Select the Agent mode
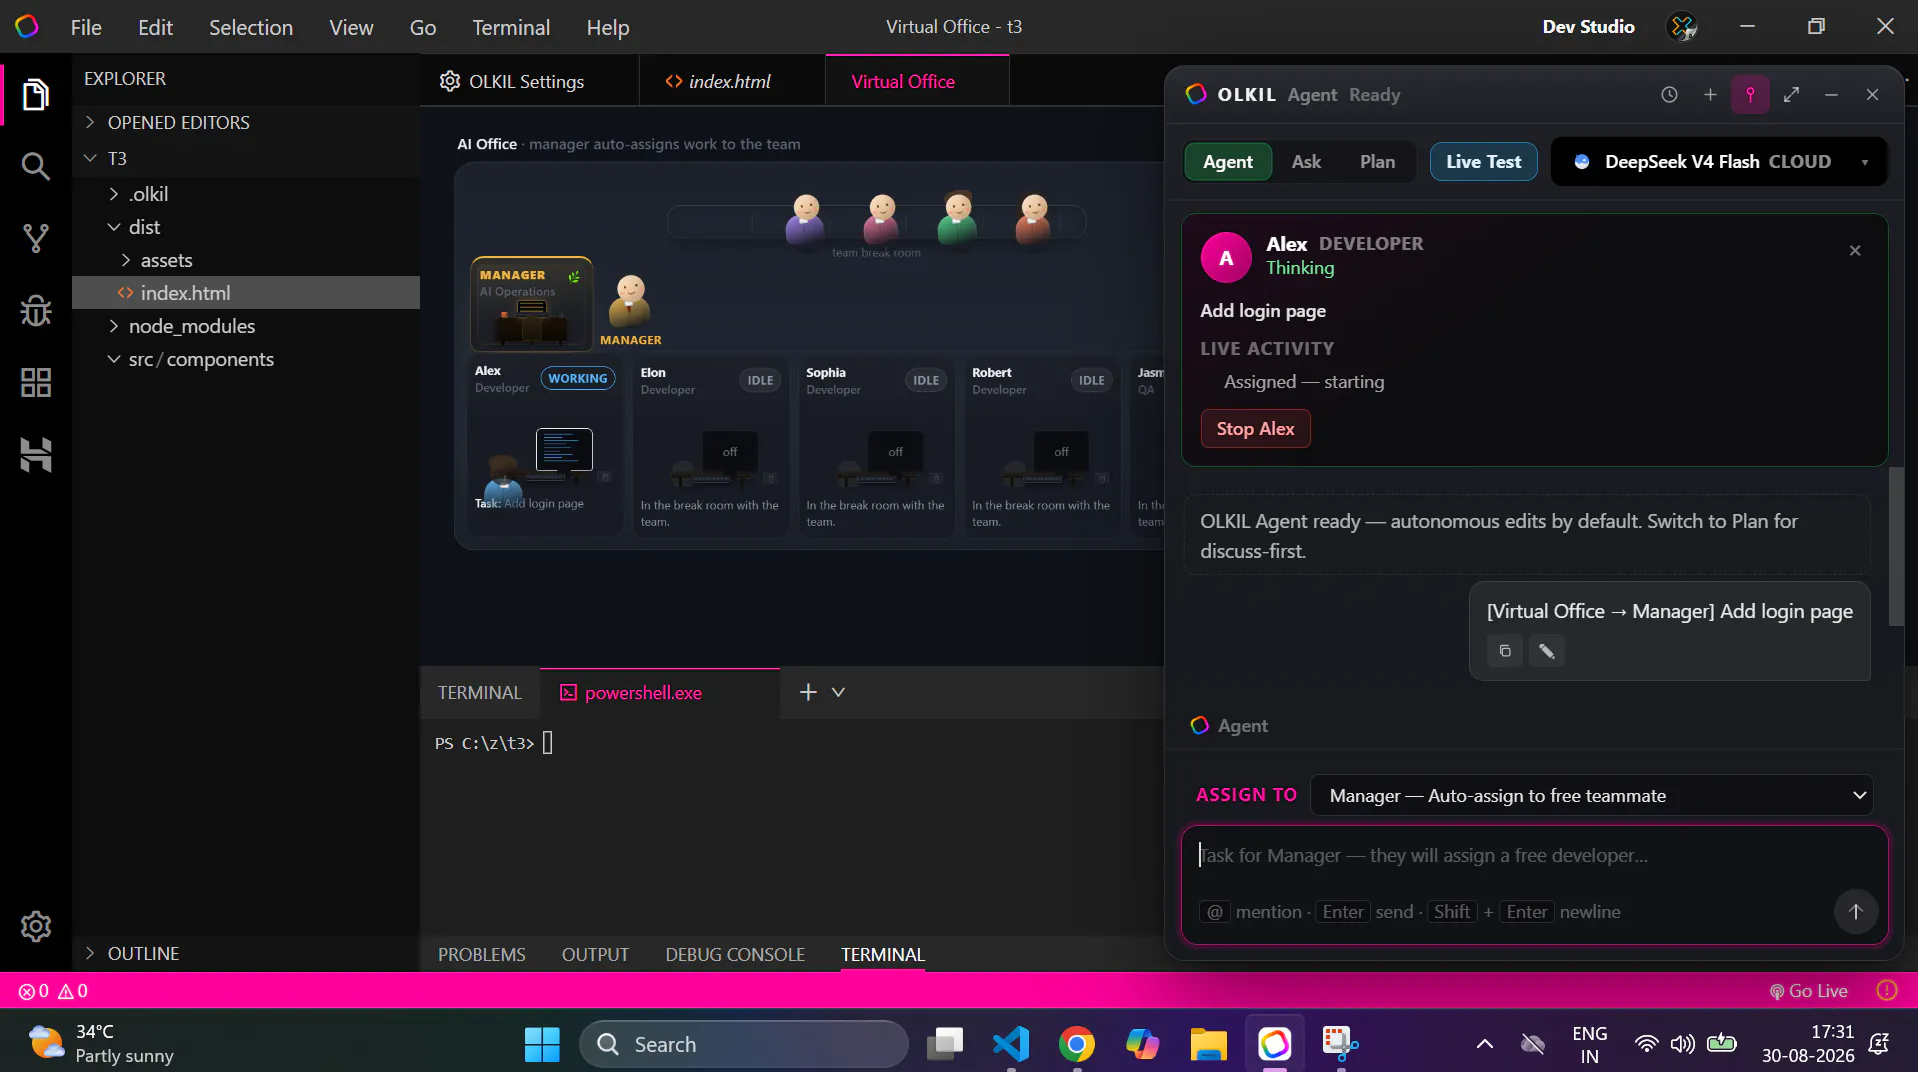This screenshot has height=1072, width=1918. (1228, 162)
